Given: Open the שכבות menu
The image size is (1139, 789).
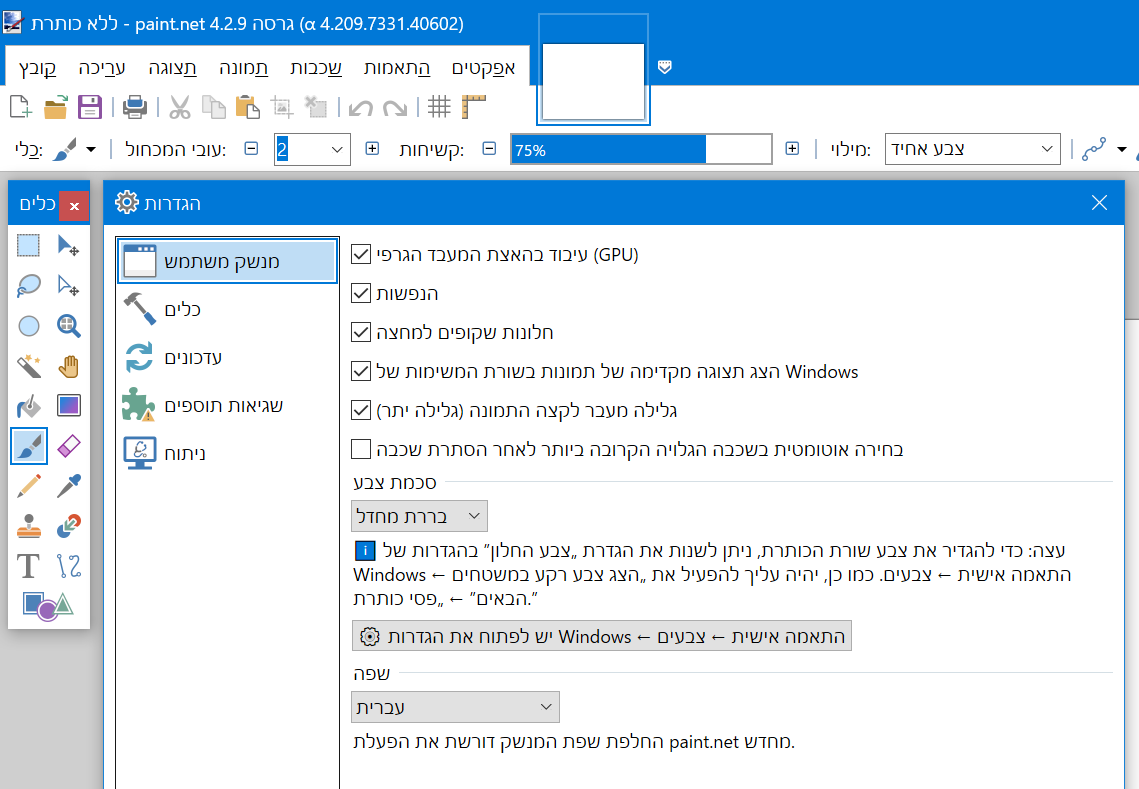Looking at the screenshot, I should (x=316, y=68).
